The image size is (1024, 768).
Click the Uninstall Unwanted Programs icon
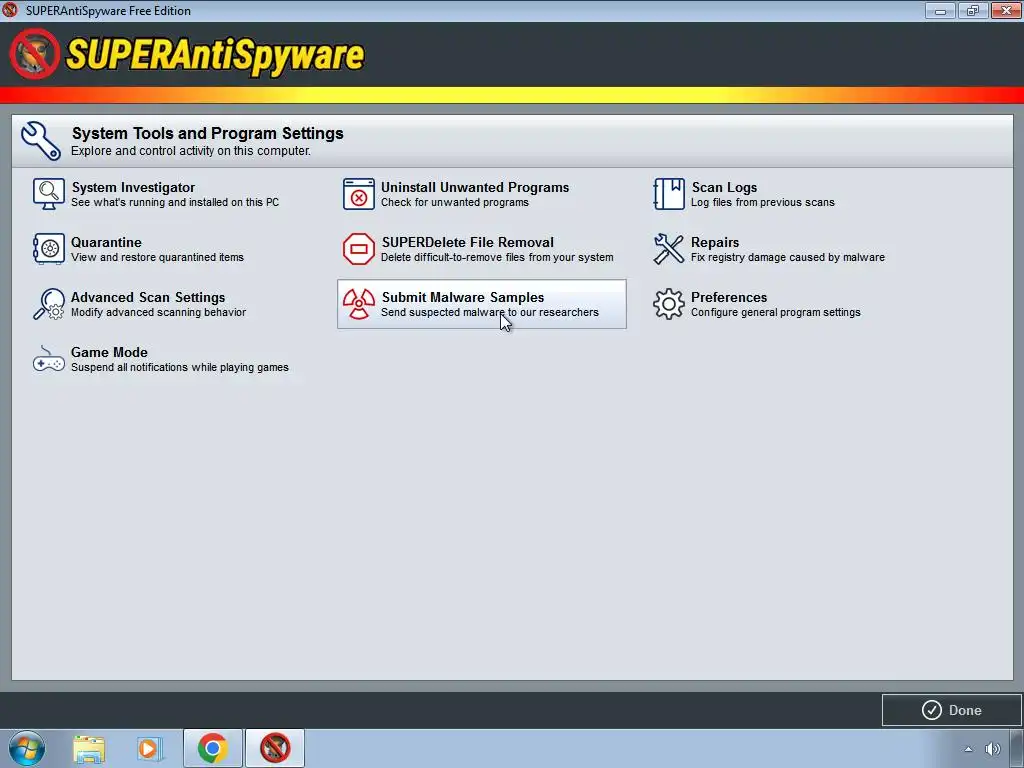click(359, 194)
